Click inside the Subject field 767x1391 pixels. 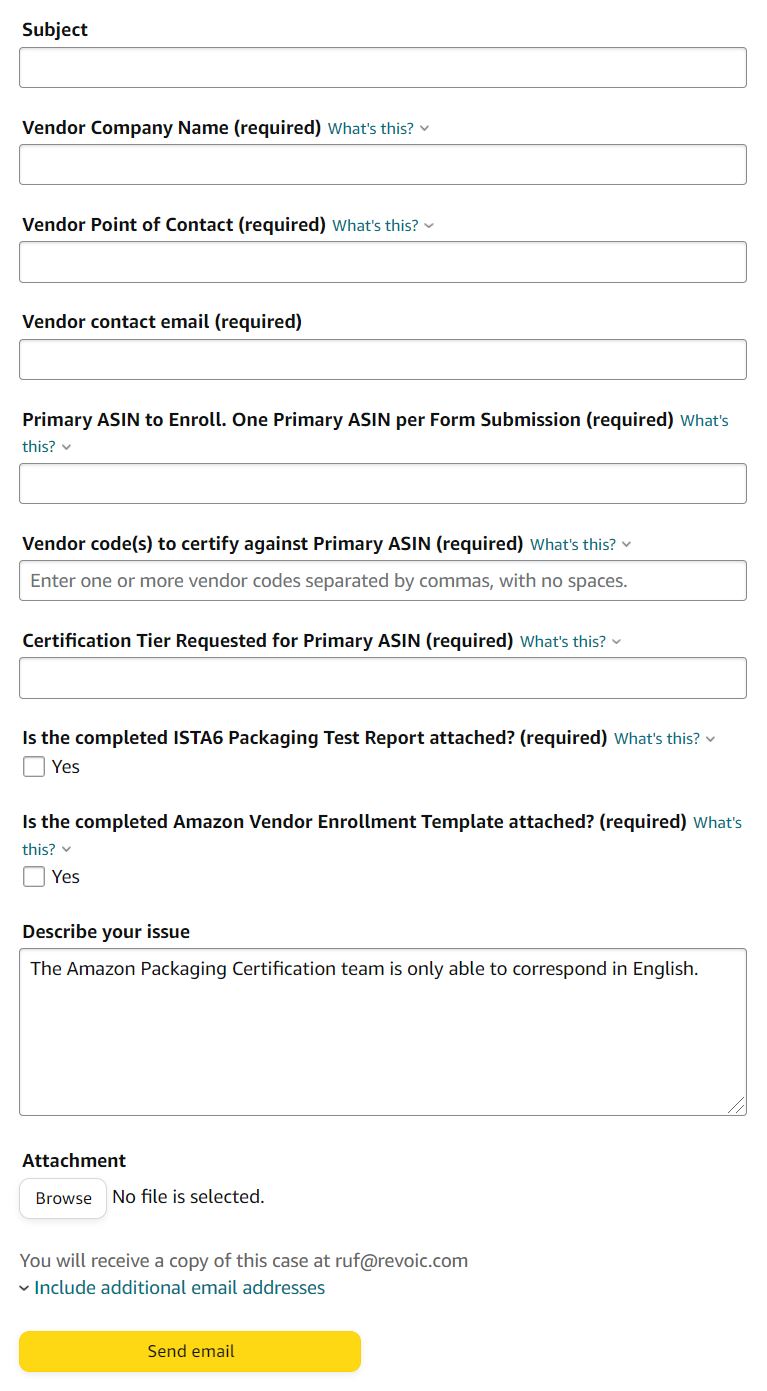pos(383,67)
